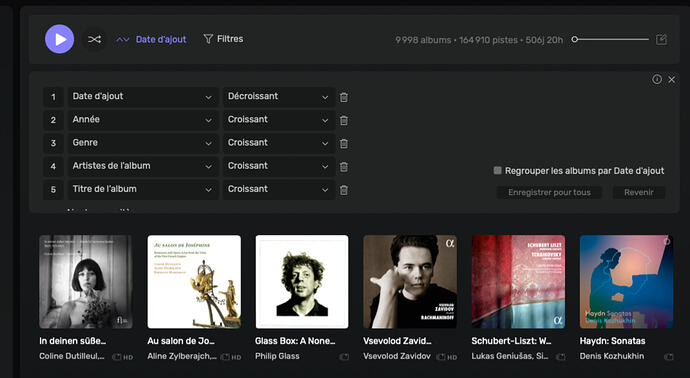Delete the Titre de l'album criterion
Viewport: 690px width, 378px height.
[x=344, y=190]
